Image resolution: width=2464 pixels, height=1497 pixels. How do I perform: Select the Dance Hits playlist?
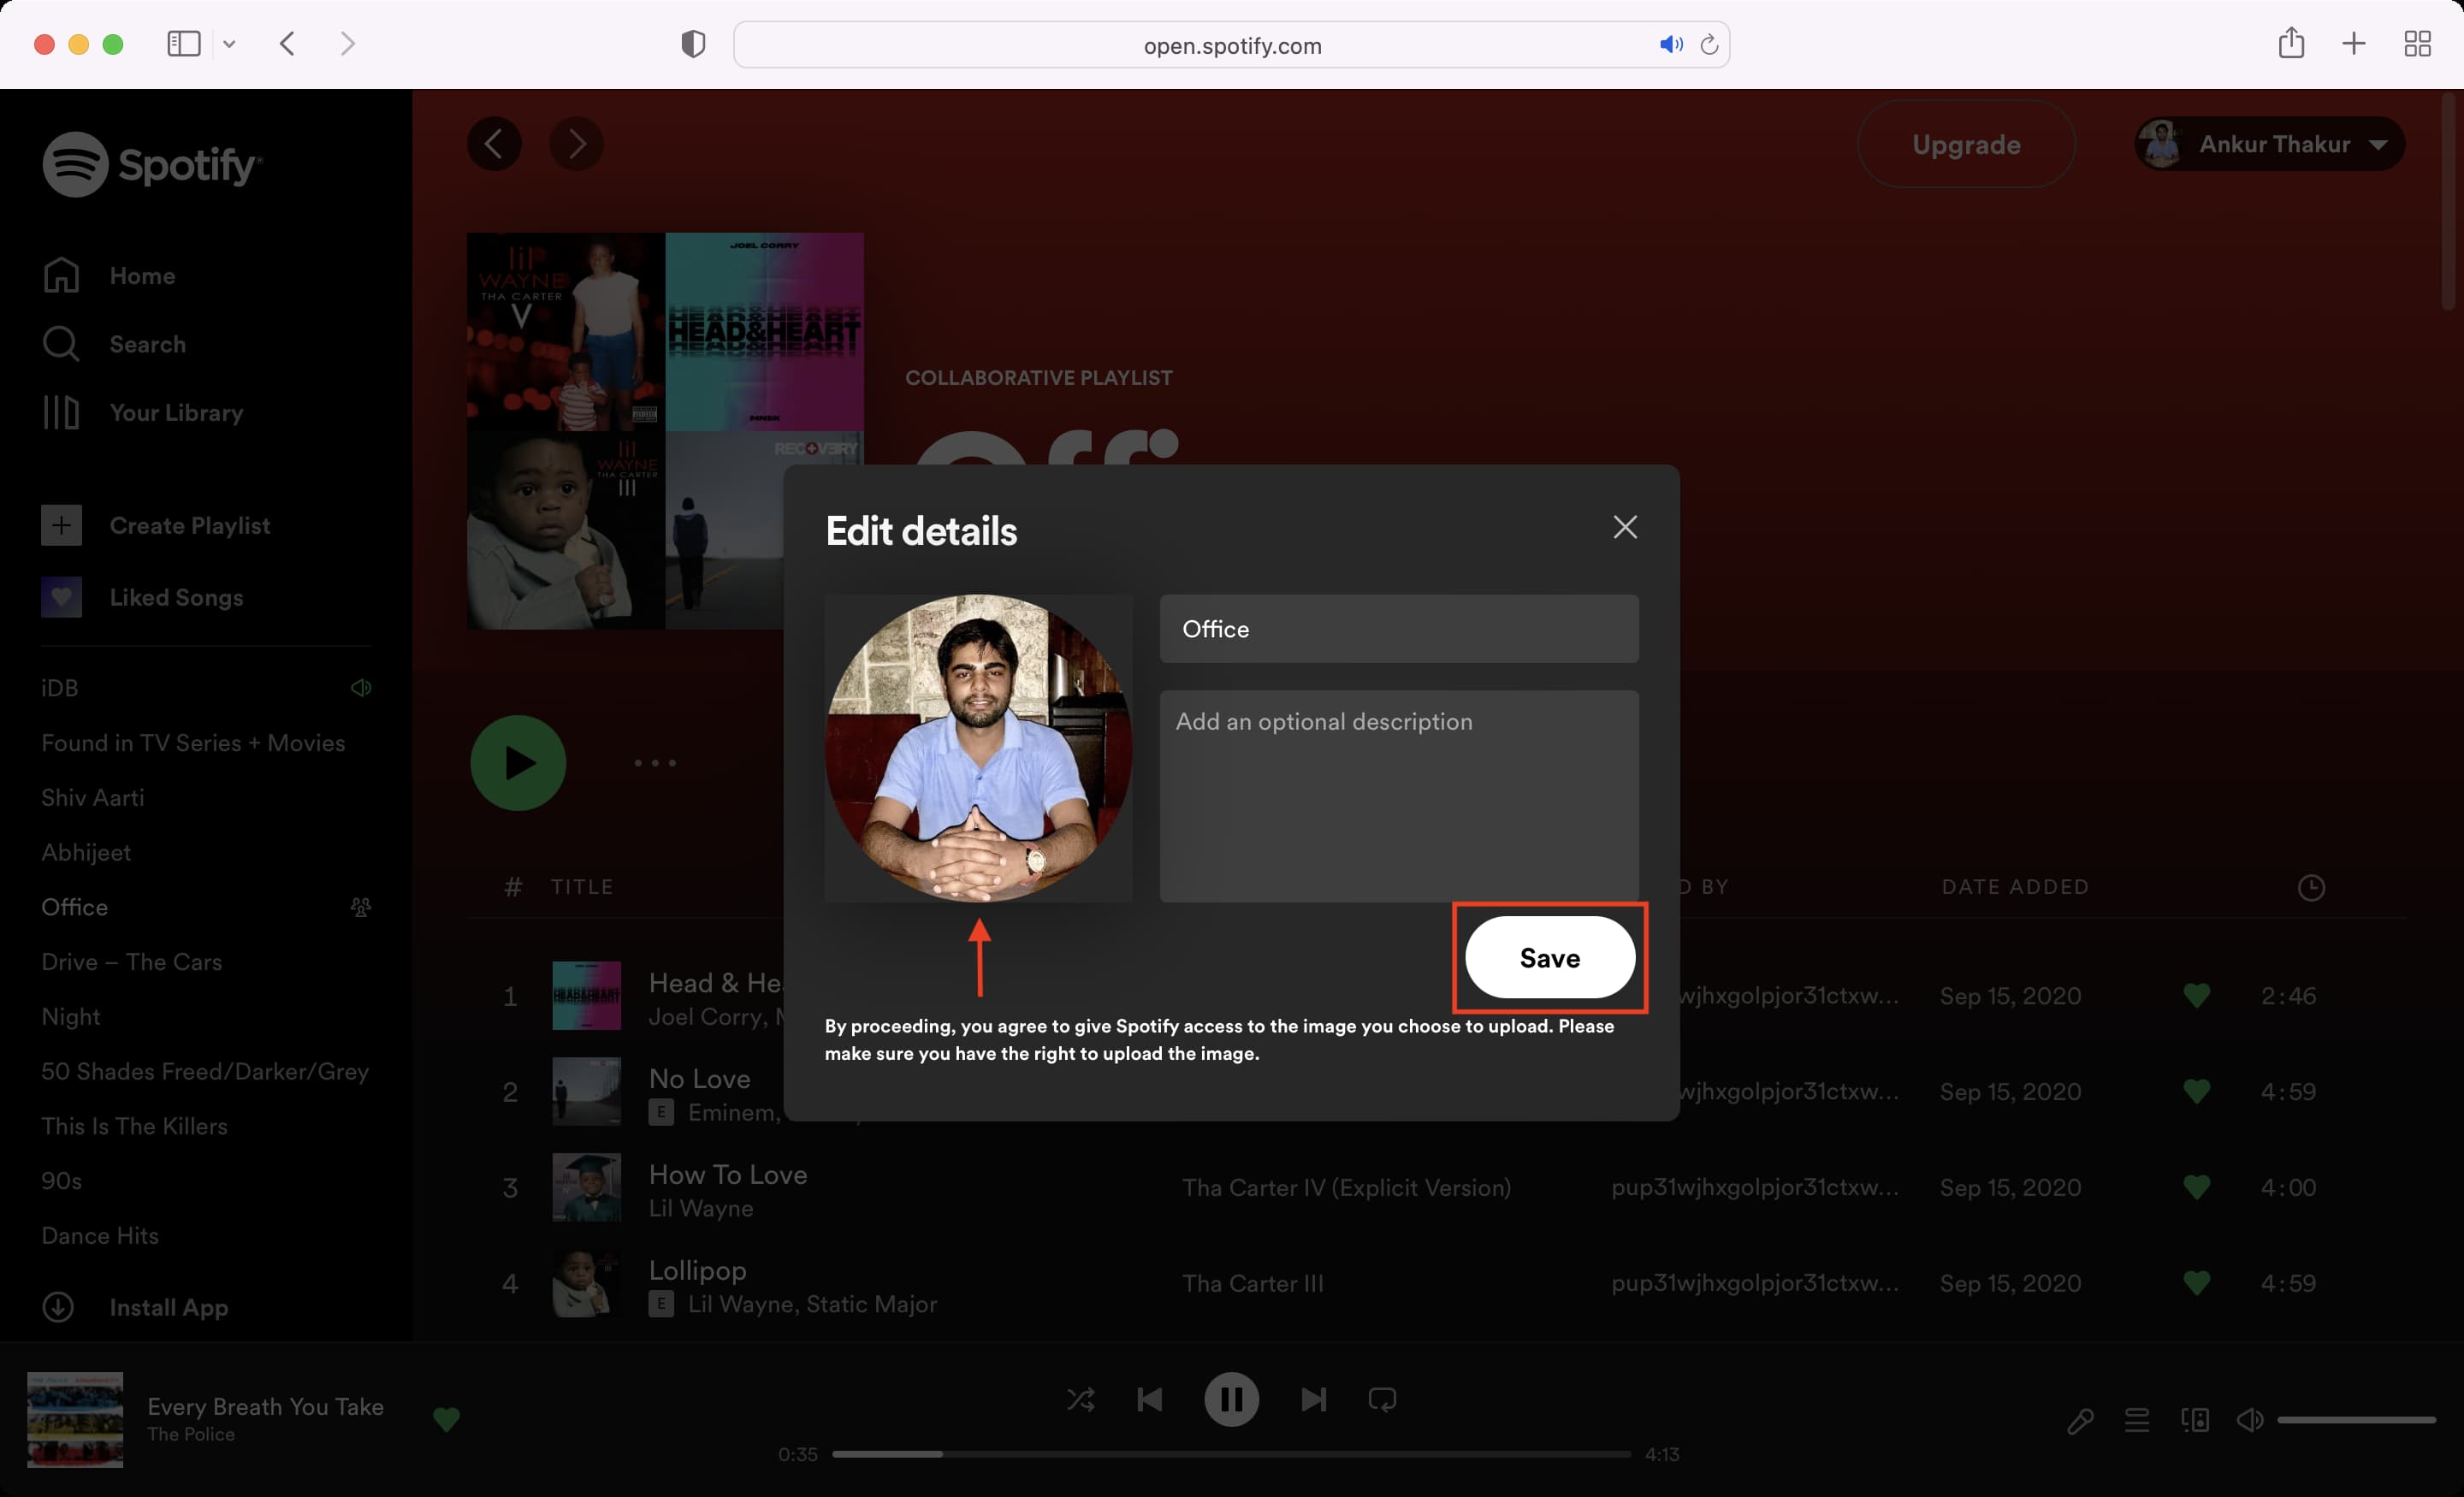coord(100,1235)
